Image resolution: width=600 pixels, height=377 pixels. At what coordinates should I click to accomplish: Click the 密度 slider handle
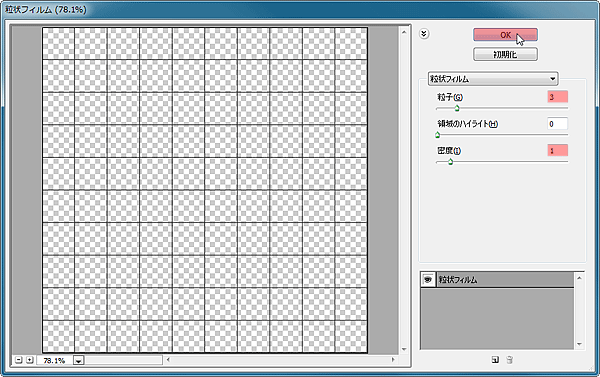pyautogui.click(x=450, y=162)
